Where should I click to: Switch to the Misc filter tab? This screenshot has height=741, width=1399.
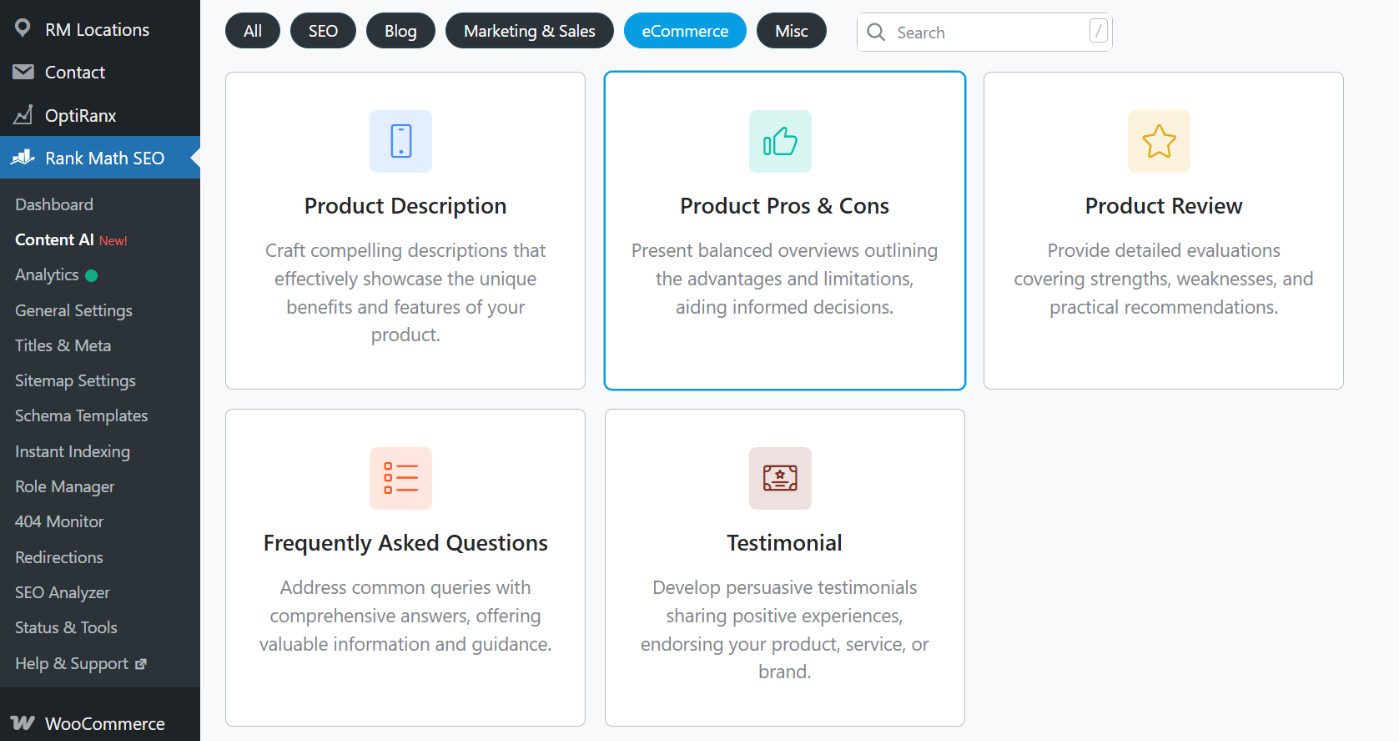coord(791,30)
